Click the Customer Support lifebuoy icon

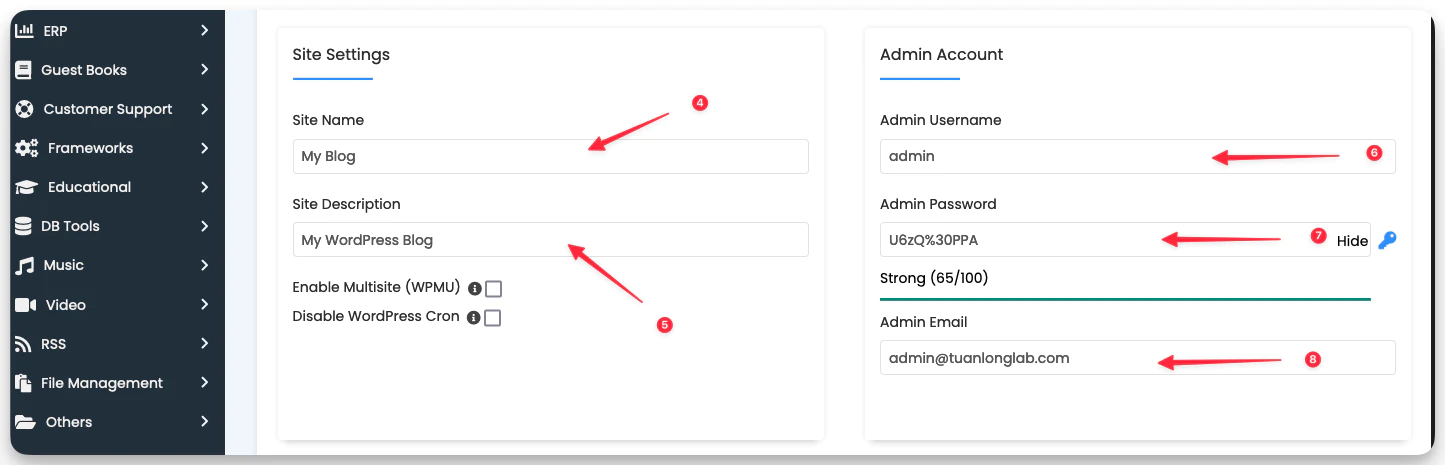click(25, 109)
